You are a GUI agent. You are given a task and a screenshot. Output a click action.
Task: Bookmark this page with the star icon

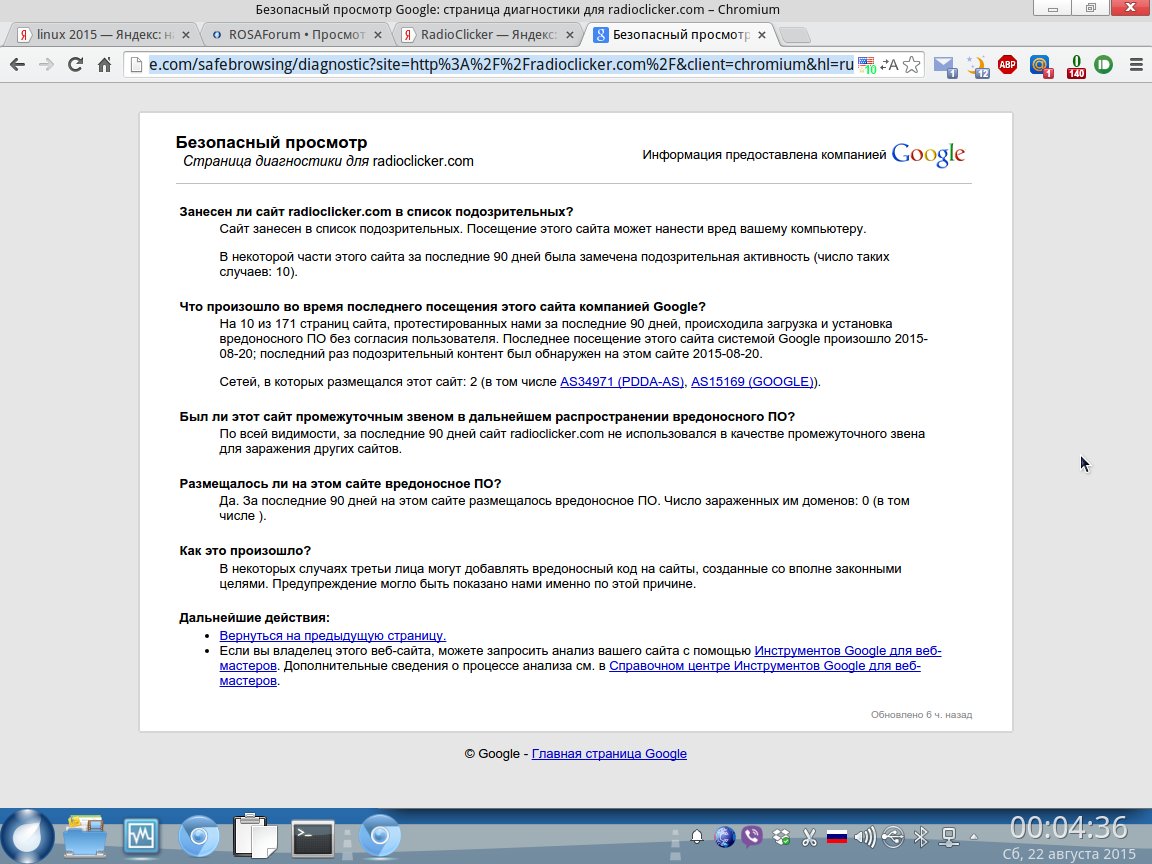pyautogui.click(x=912, y=65)
